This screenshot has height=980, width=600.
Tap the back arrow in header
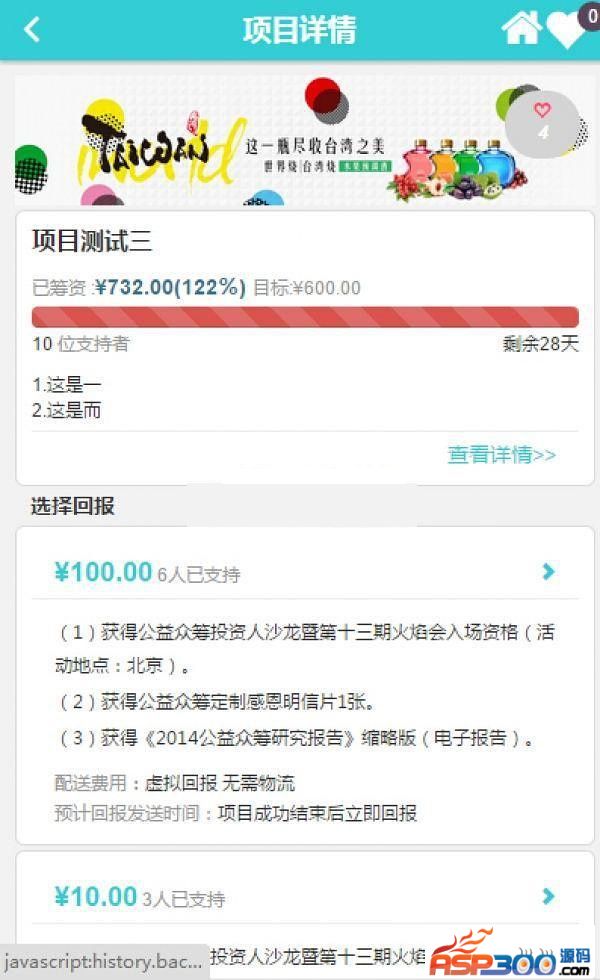point(31,29)
